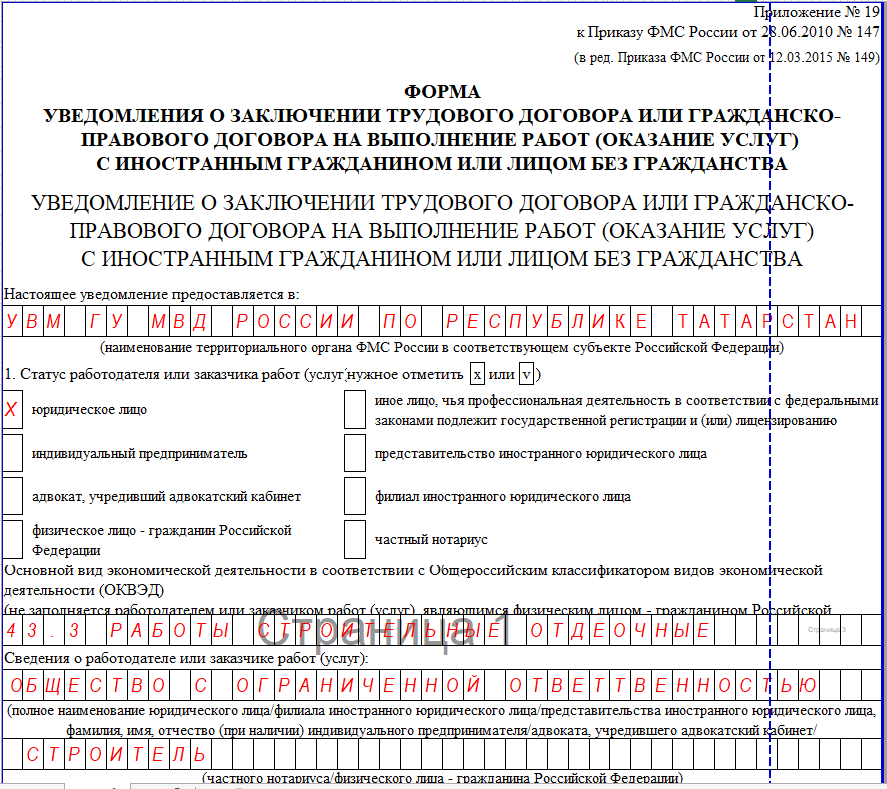The height and width of the screenshot is (789, 887).
Task: Check the 'индивидуальный предприниматель' box
Action: pos(12,452)
